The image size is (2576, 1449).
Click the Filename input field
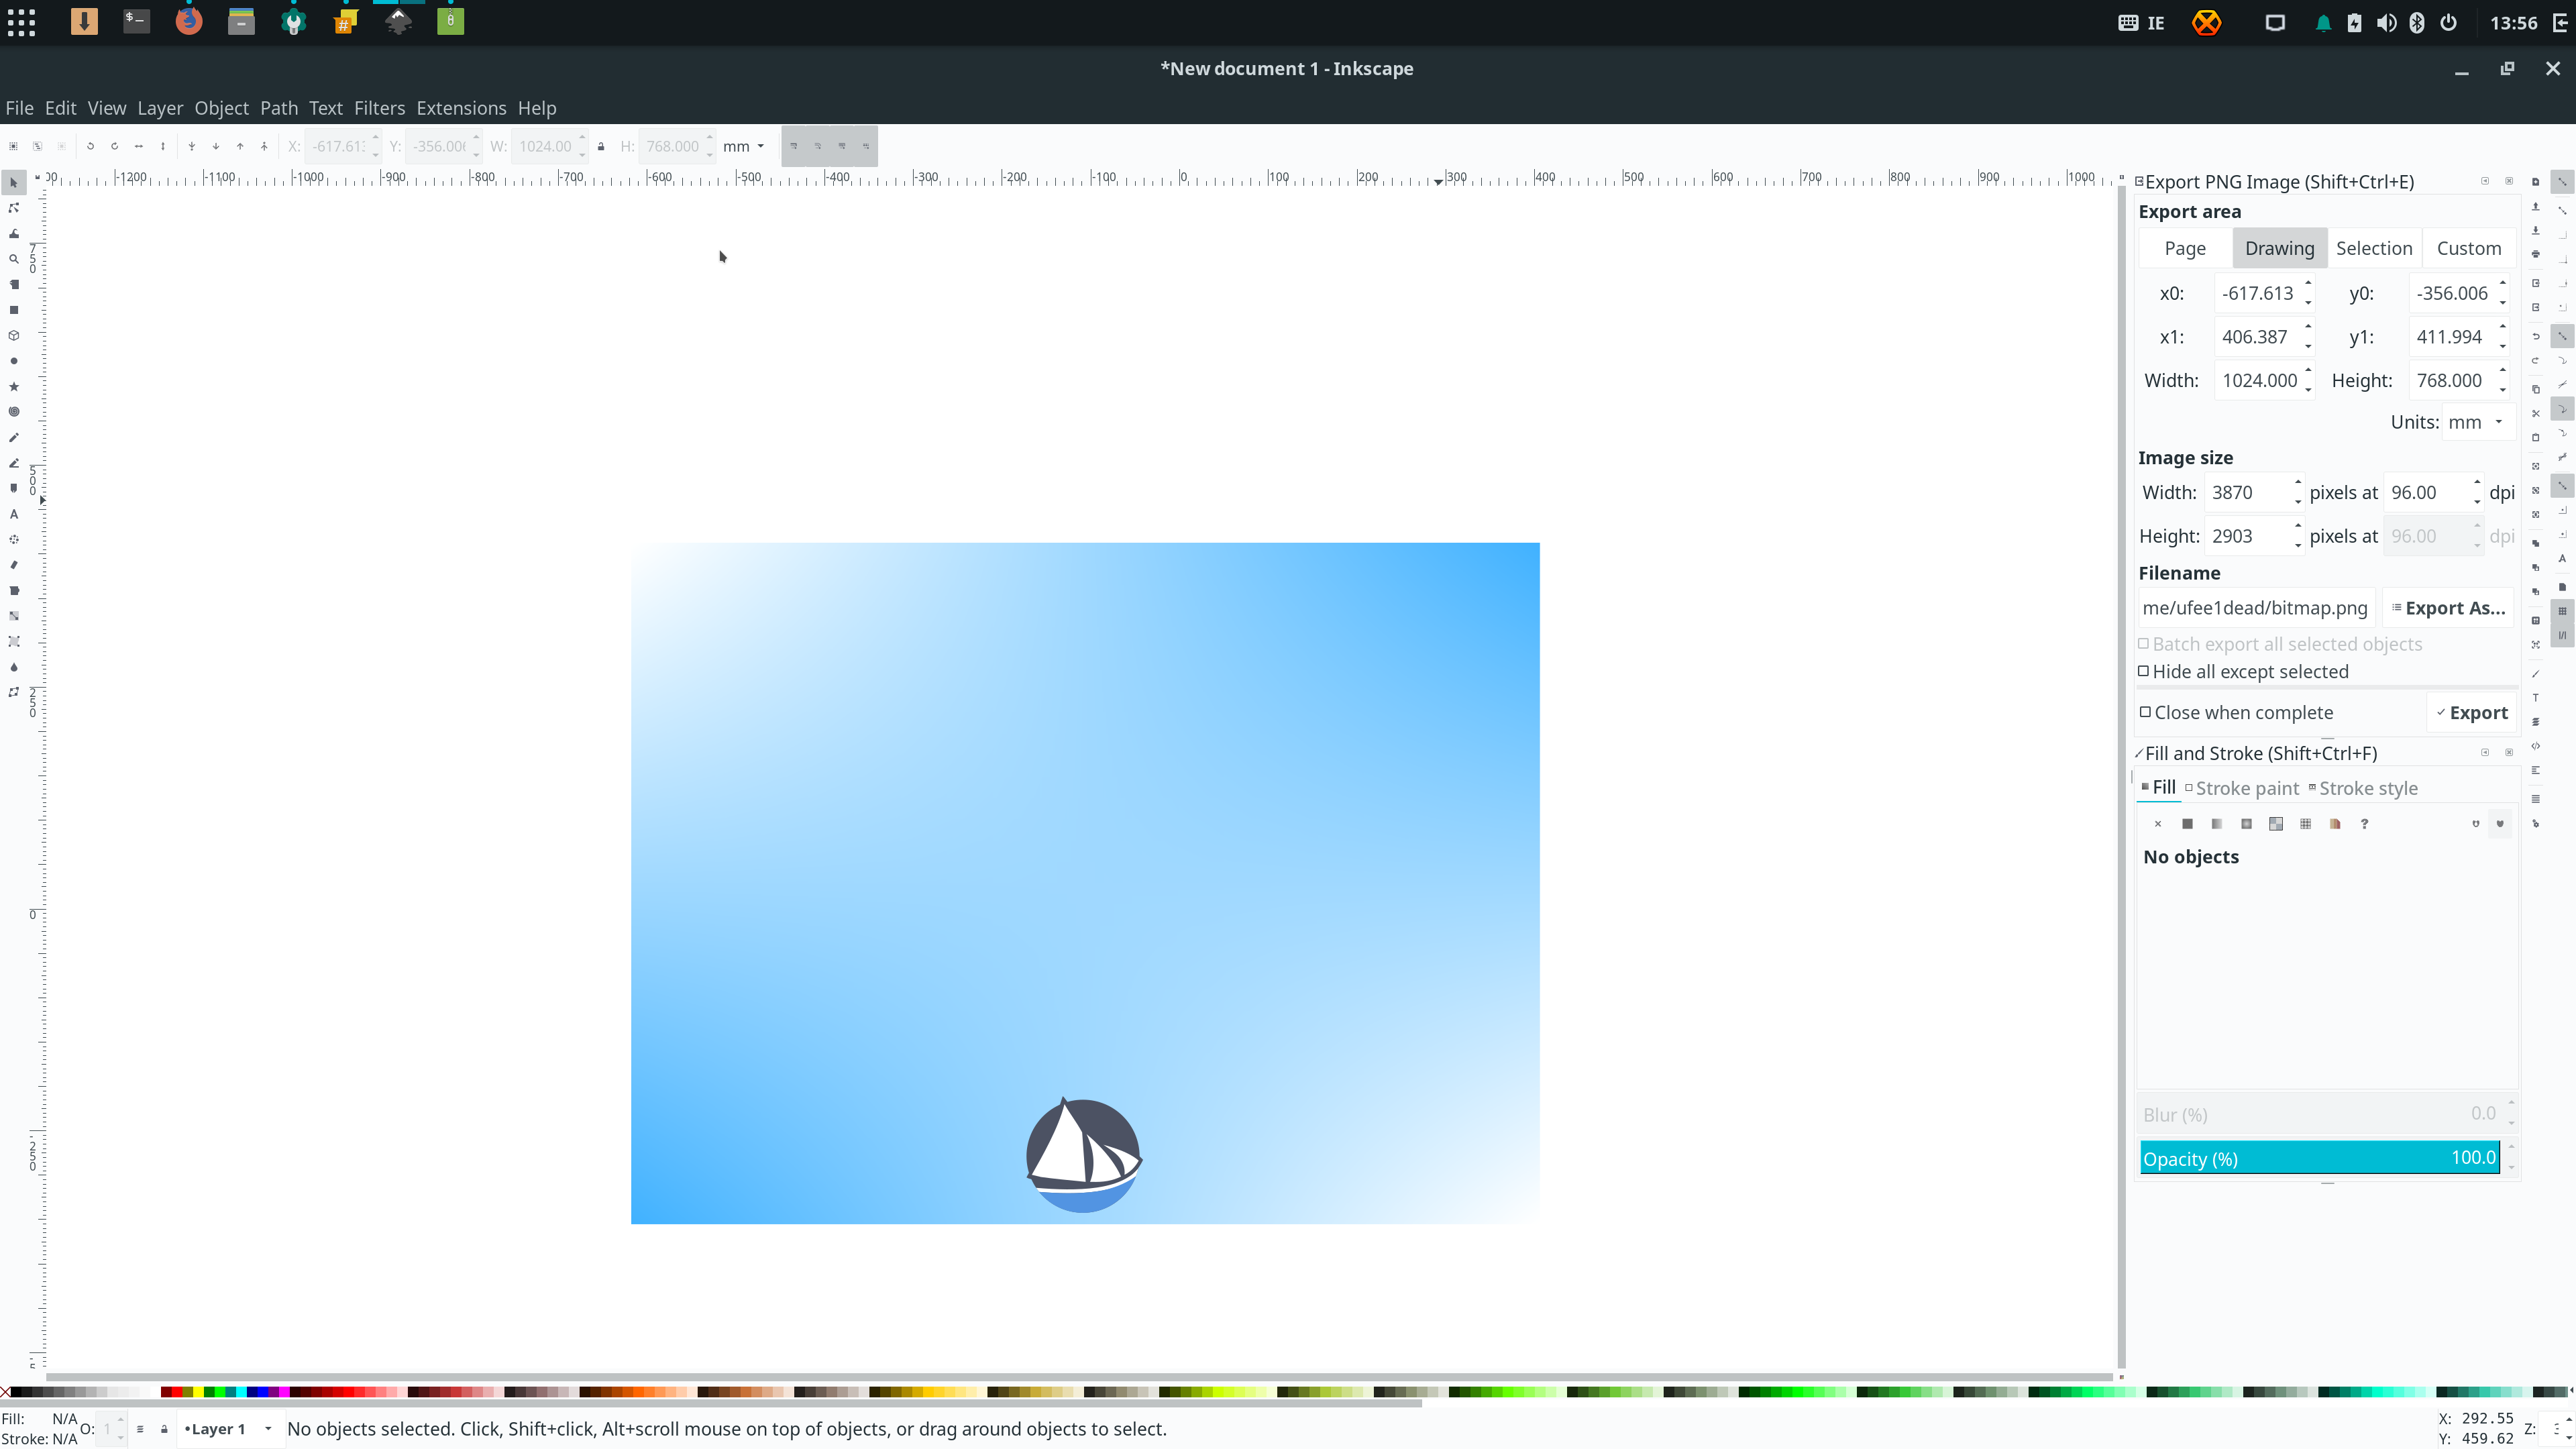2257,609
